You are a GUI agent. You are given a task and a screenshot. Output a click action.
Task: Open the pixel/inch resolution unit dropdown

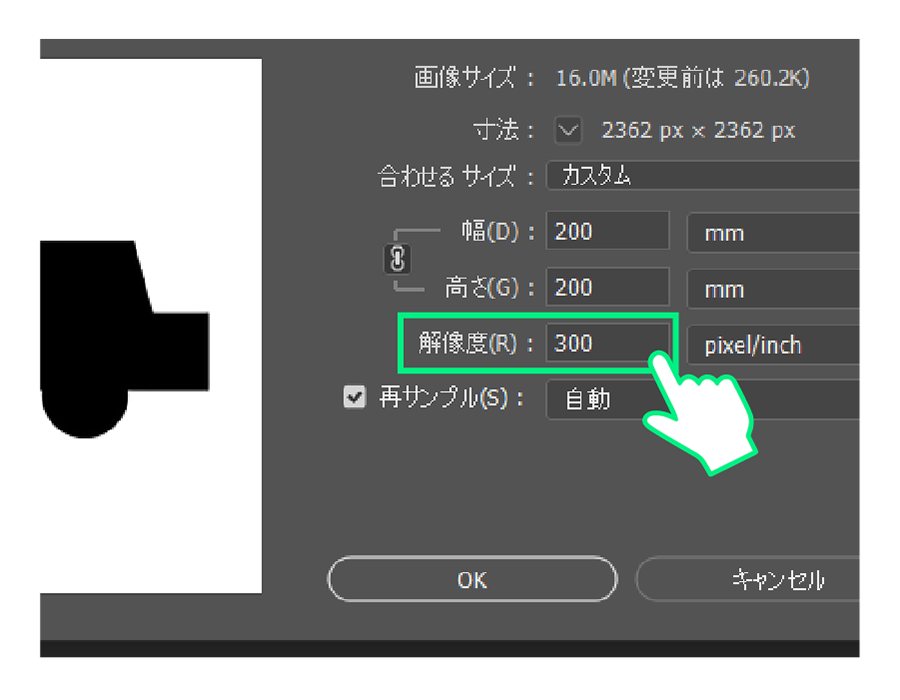[x=773, y=345]
